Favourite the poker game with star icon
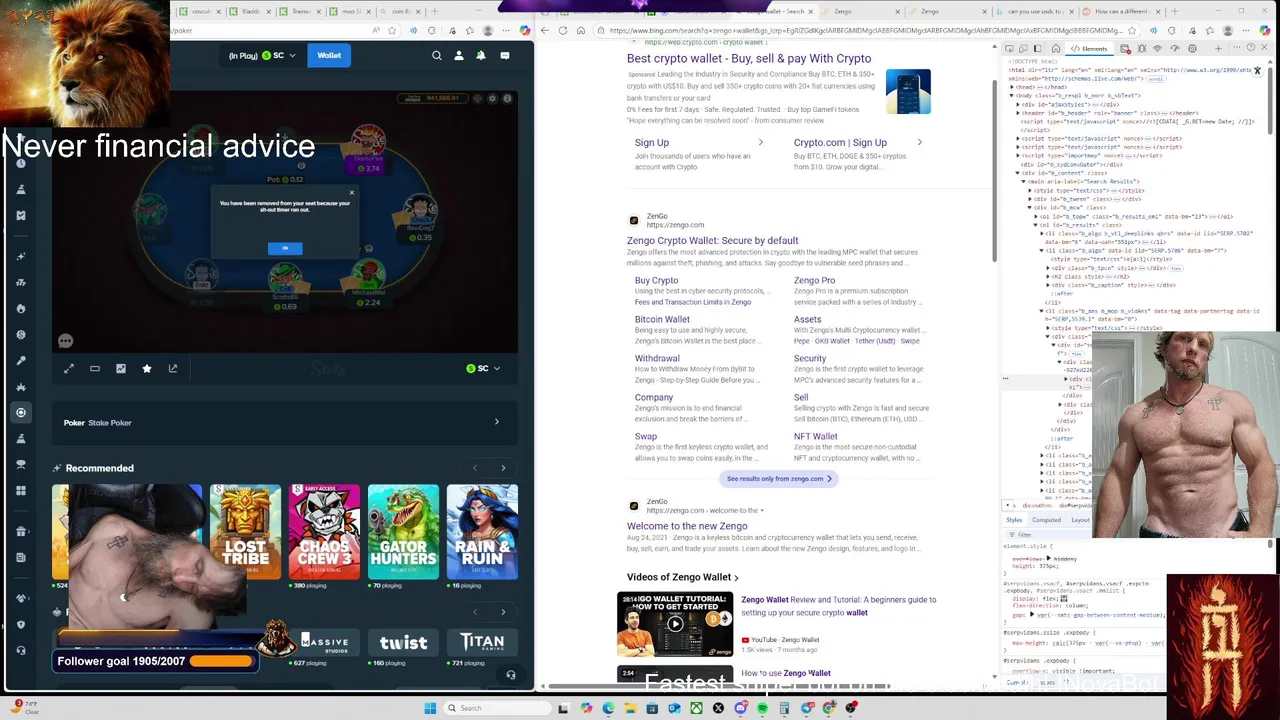 click(x=147, y=369)
